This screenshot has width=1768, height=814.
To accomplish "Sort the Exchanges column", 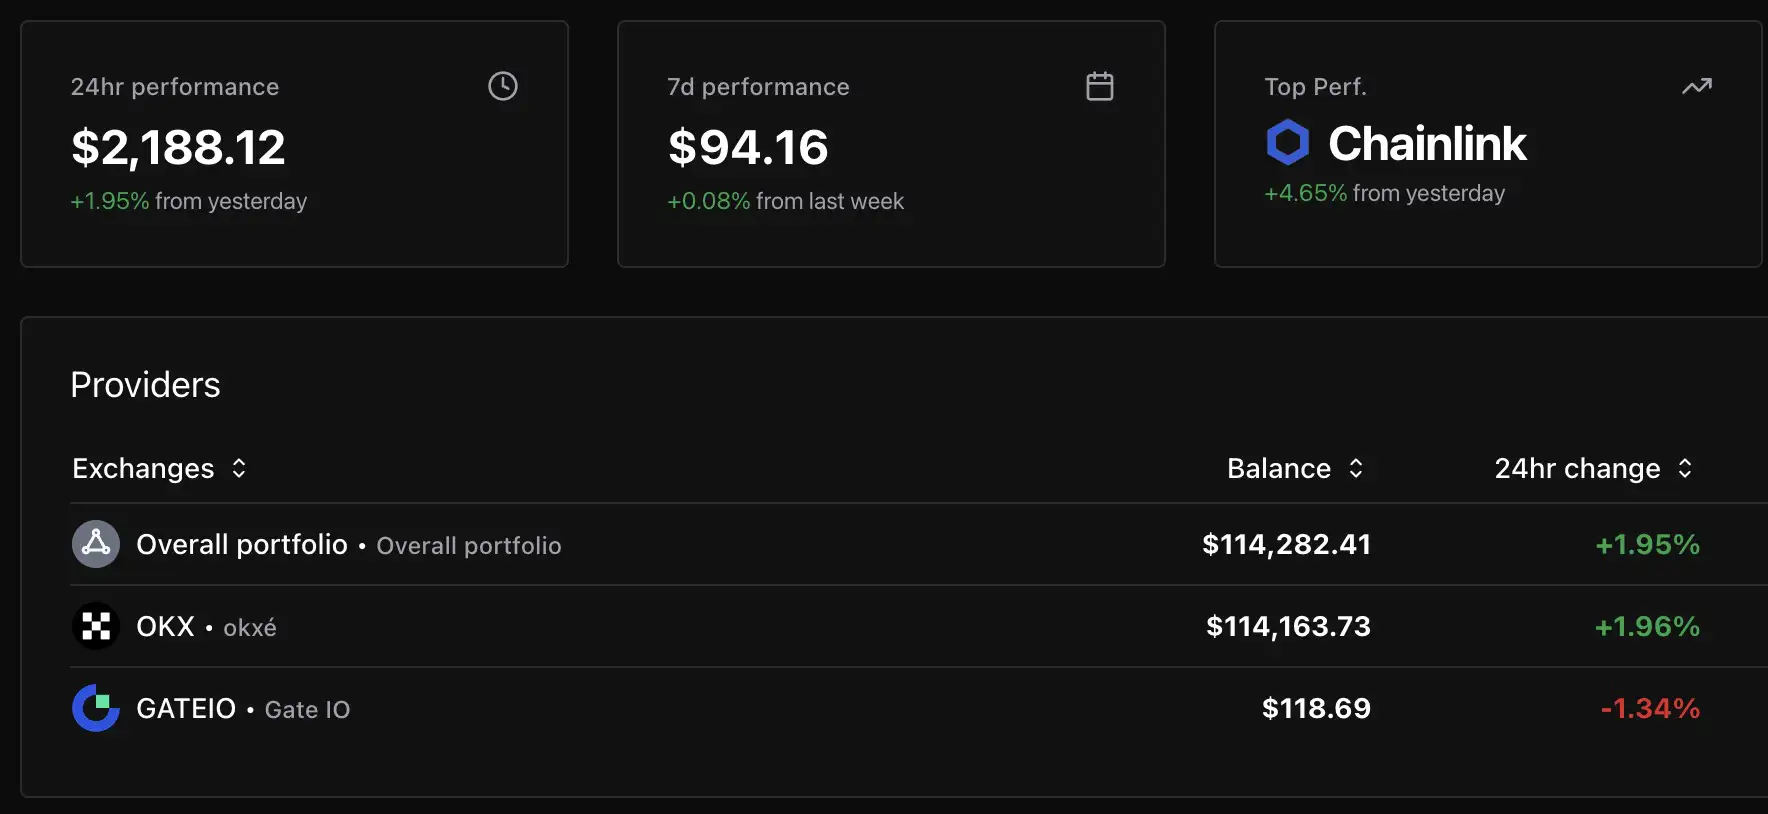I will pos(239,468).
